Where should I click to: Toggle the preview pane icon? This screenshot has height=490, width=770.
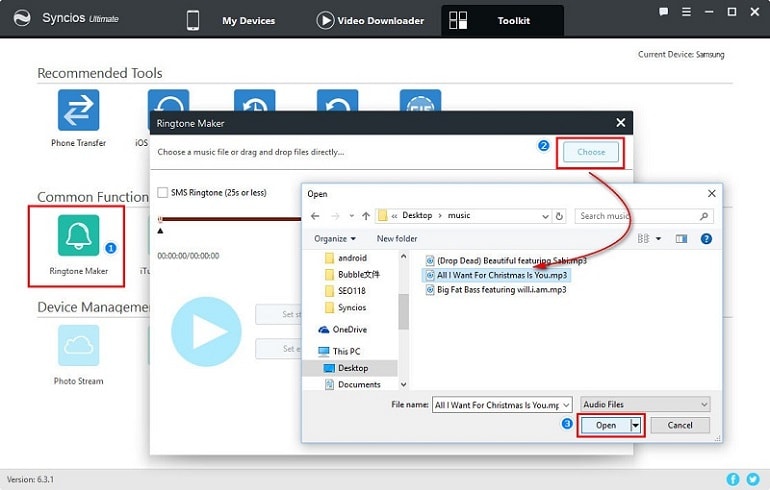tap(681, 239)
